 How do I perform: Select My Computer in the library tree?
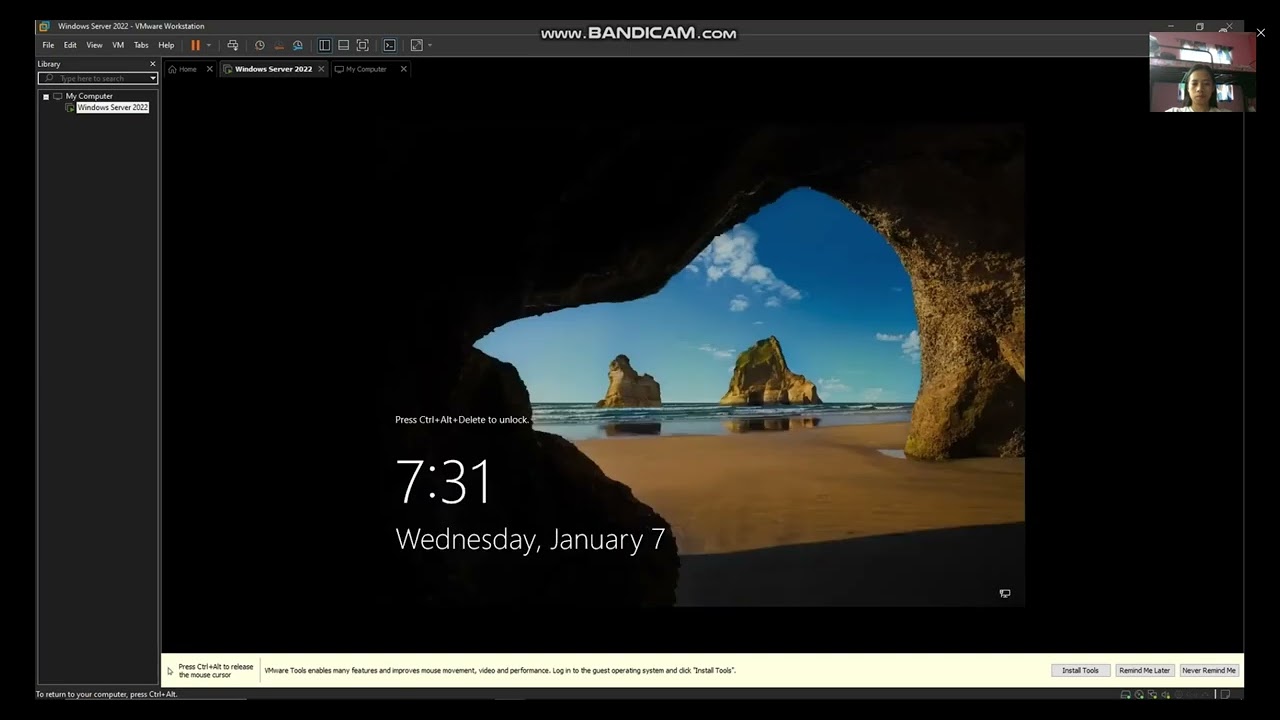(x=89, y=96)
